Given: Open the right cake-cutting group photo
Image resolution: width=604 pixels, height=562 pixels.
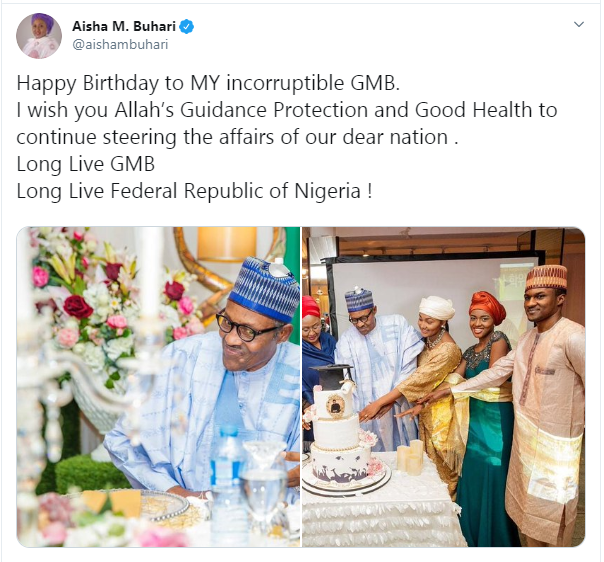Looking at the screenshot, I should [443, 387].
